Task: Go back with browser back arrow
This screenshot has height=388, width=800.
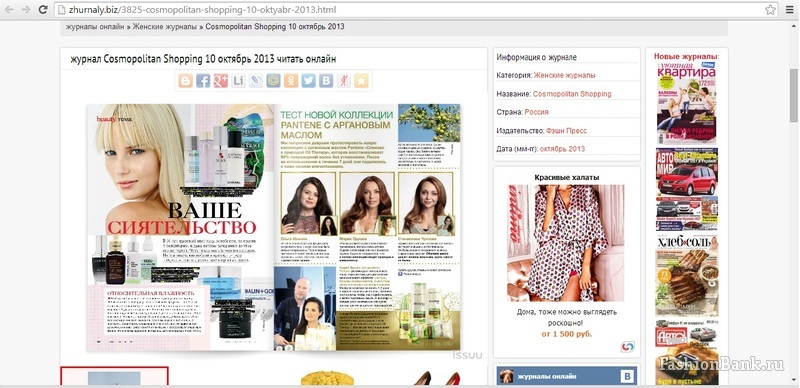Action: coord(9,10)
